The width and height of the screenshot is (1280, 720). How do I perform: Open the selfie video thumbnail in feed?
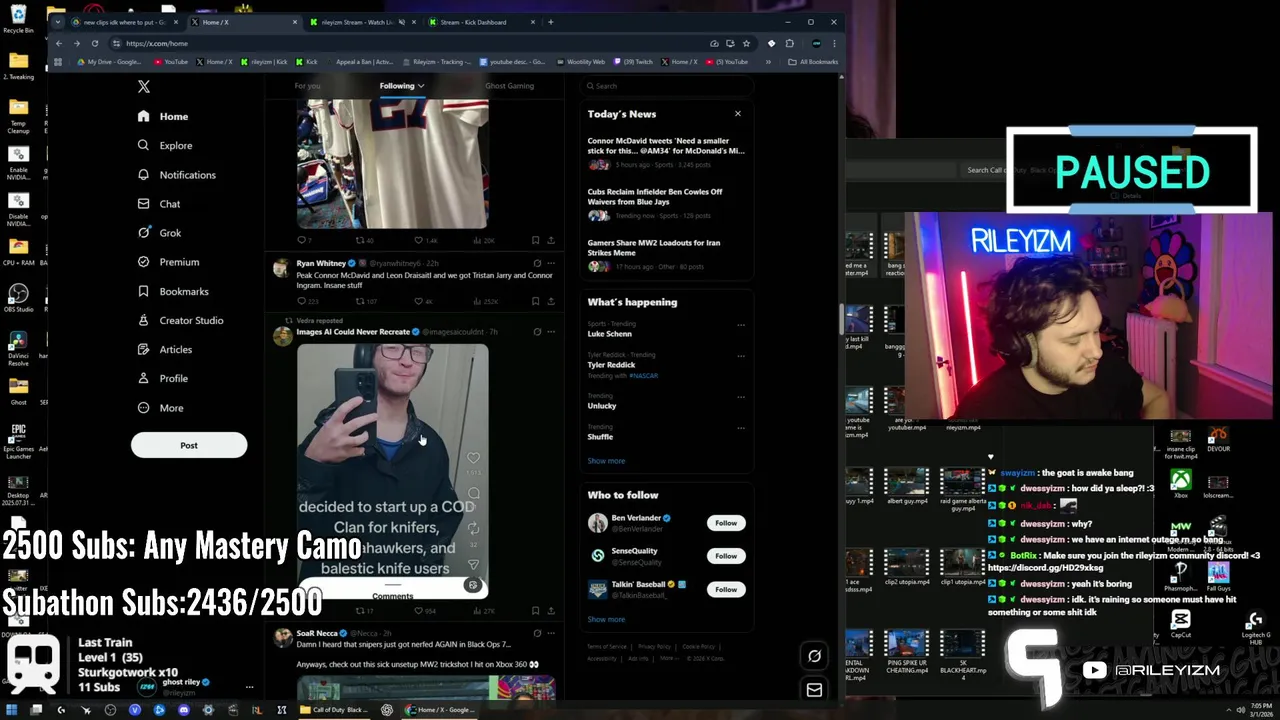[392, 470]
